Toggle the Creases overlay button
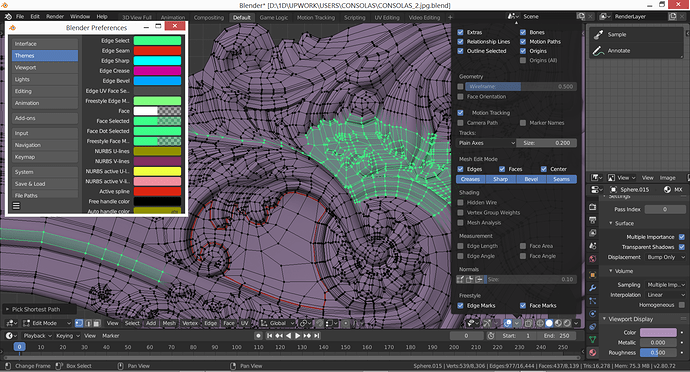Viewport: 690px width, 372px height. [x=470, y=179]
